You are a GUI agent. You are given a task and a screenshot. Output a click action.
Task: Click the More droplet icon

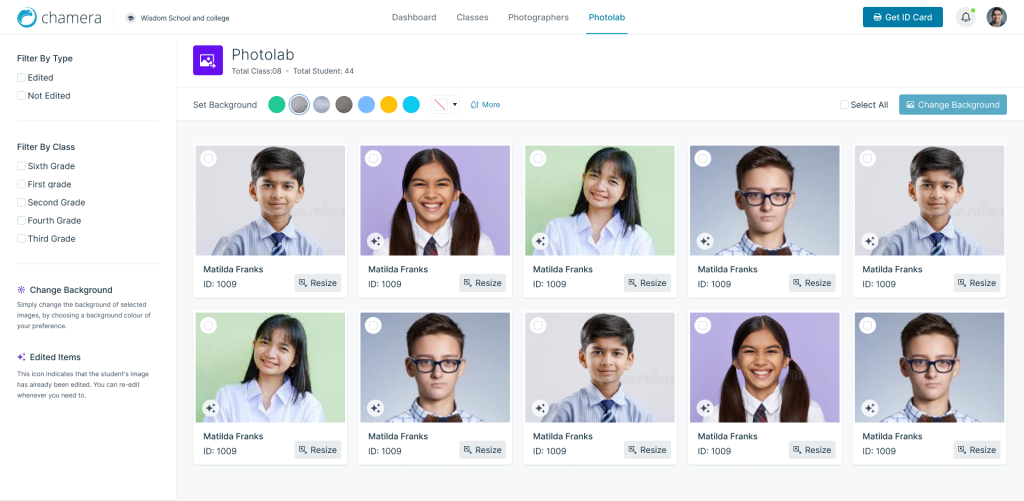point(475,105)
